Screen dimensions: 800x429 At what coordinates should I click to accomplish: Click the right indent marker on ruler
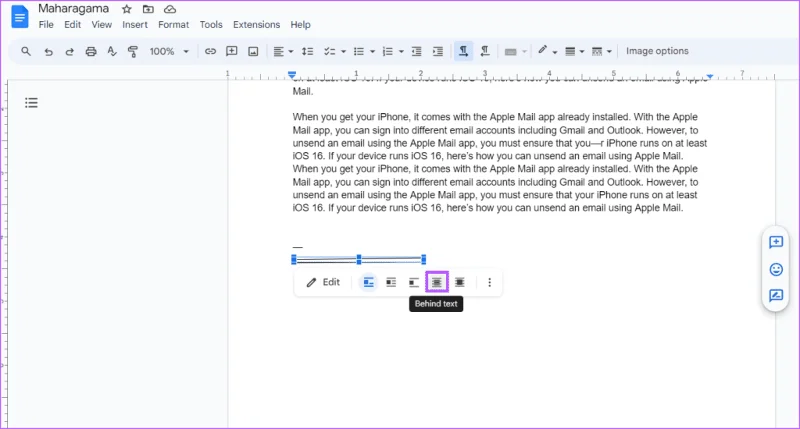pyautogui.click(x=710, y=76)
